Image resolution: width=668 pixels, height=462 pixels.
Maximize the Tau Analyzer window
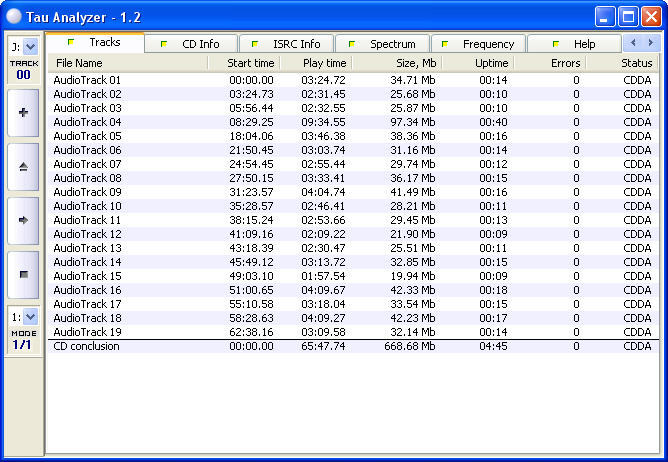click(x=629, y=16)
